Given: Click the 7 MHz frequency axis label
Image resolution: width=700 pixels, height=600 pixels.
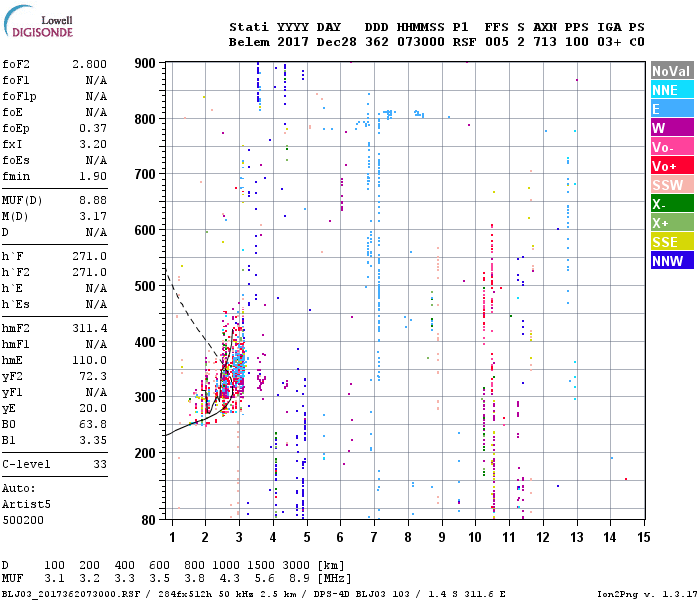Looking at the screenshot, I should pos(374,537).
